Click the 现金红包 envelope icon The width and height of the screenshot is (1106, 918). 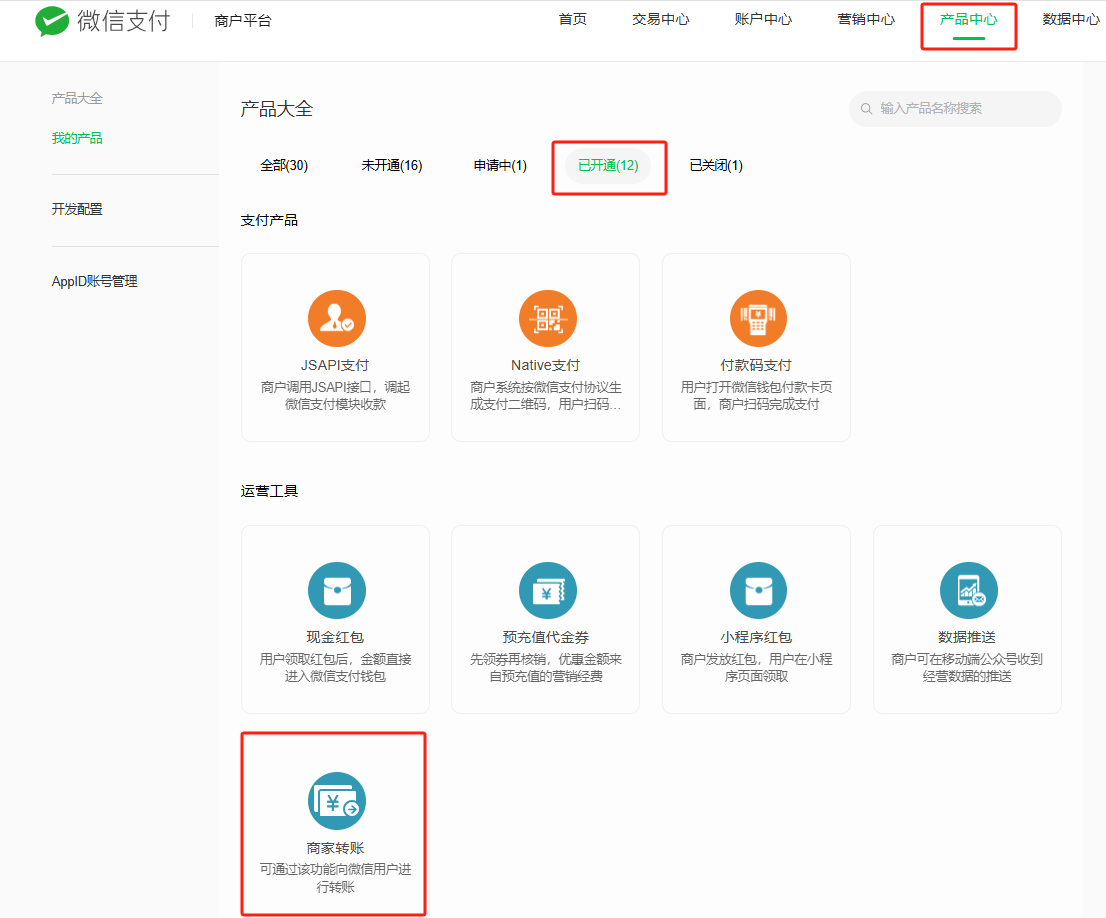click(x=336, y=591)
